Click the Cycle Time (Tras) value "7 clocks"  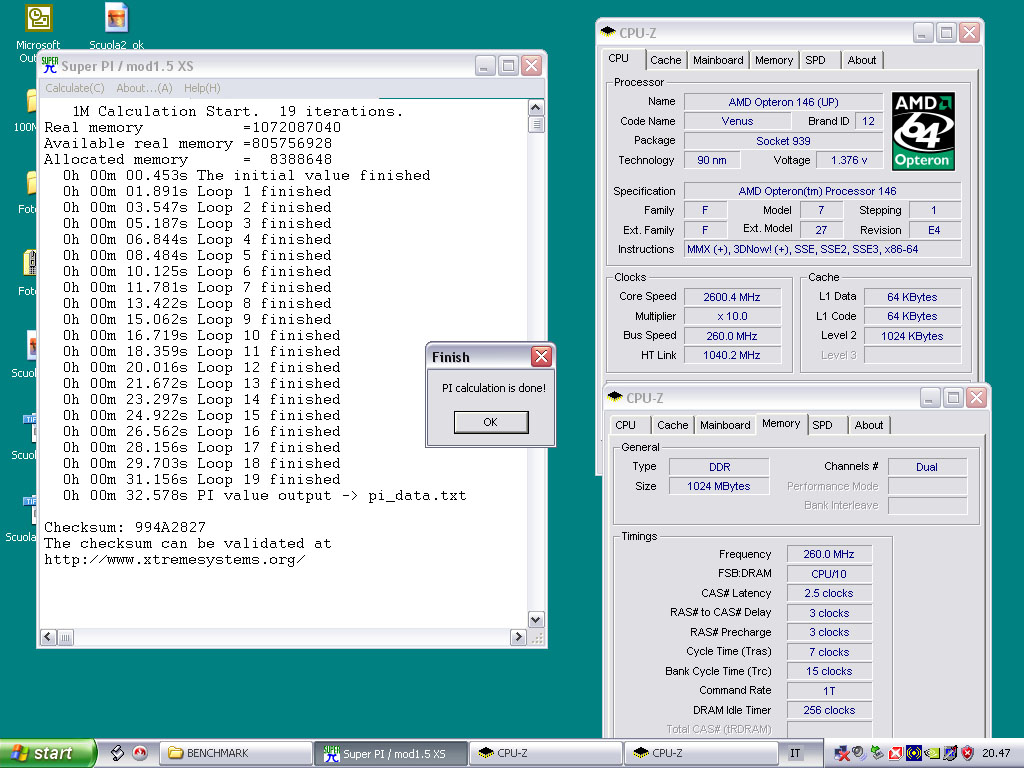coord(829,652)
